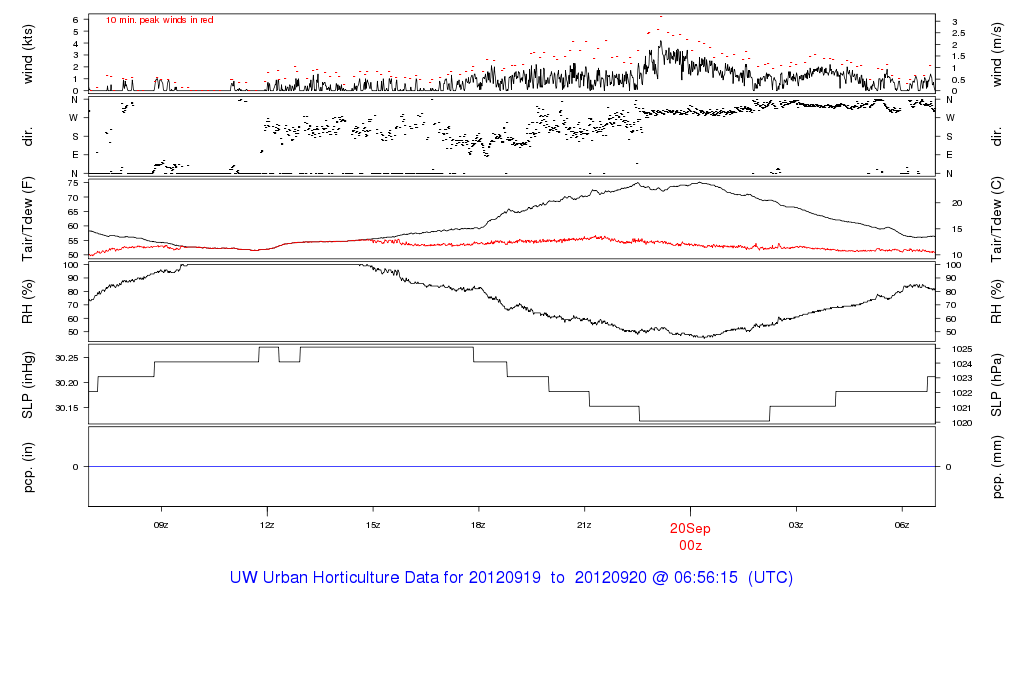Click the '30.25' SLP tick value
The image size is (1024, 700).
(67, 358)
